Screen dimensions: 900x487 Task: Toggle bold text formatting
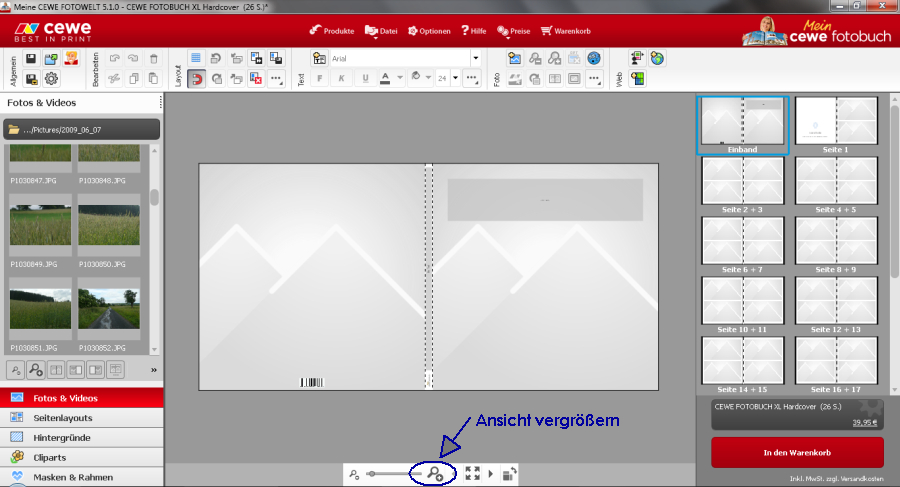pyautogui.click(x=320, y=78)
